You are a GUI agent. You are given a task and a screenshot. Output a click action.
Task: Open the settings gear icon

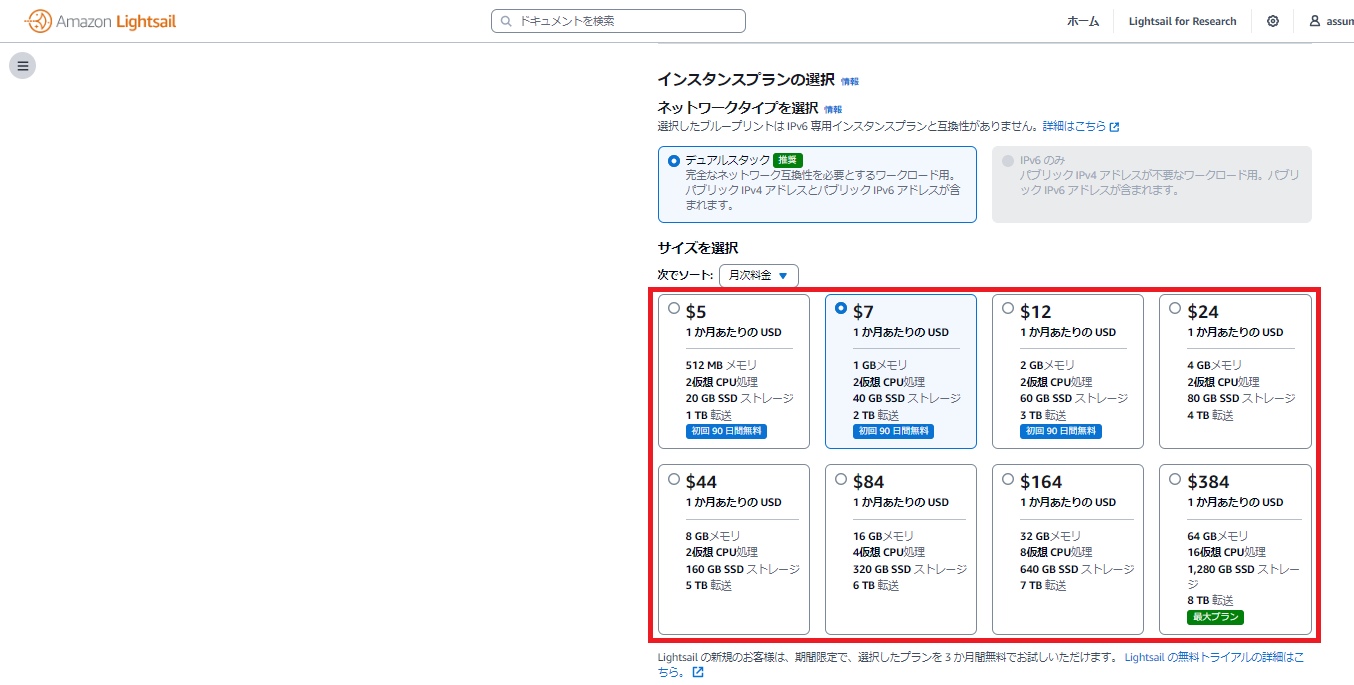1272,20
